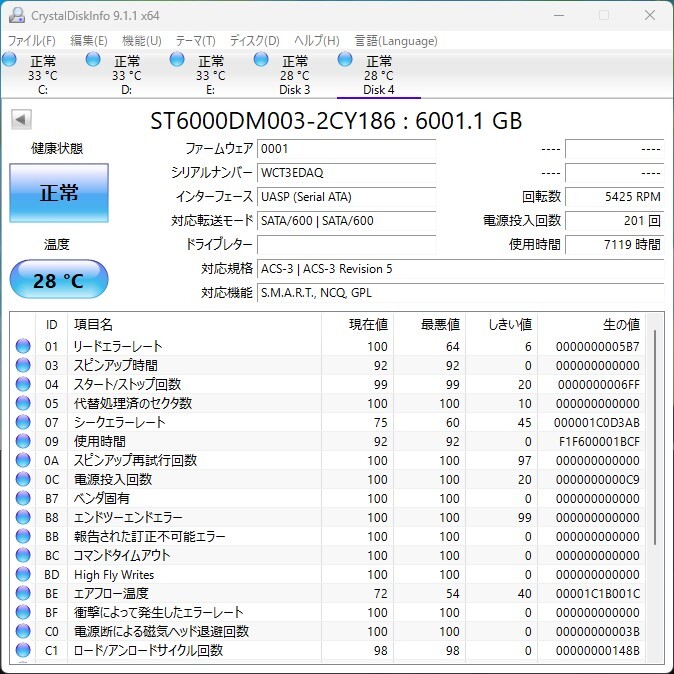The width and height of the screenshot is (674, 674).
Task: Click the しきい値 column header
Action: tap(502, 325)
